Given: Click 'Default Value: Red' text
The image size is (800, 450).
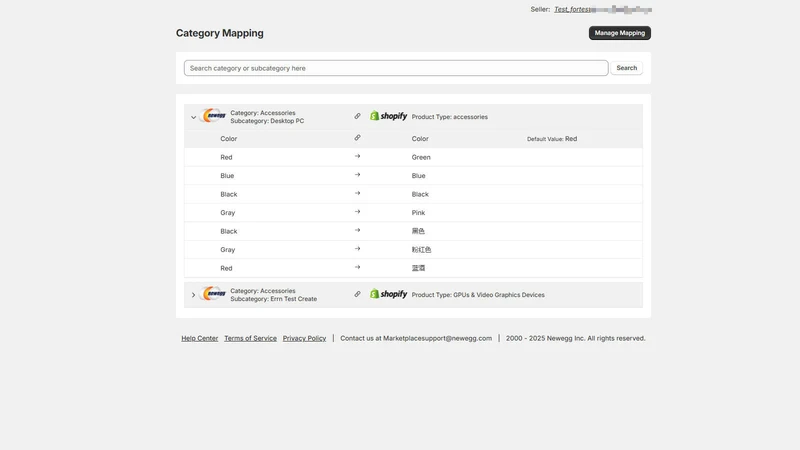Looking at the screenshot, I should tap(552, 139).
